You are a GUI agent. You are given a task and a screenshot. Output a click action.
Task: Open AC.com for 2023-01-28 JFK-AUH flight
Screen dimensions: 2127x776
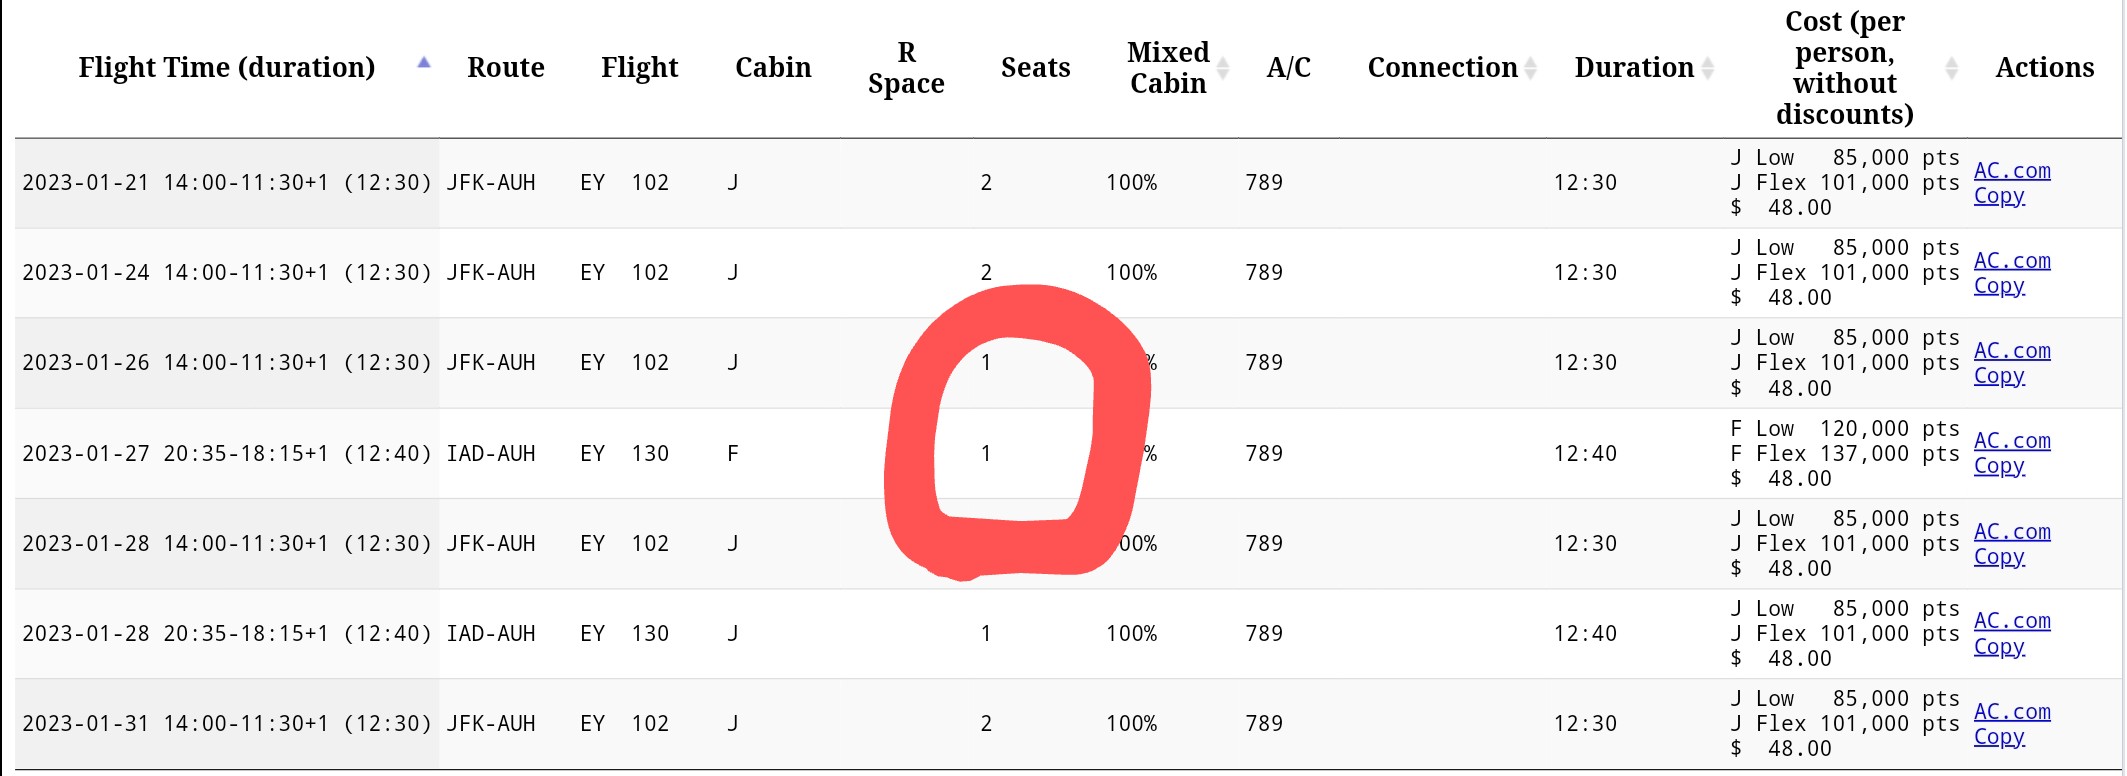[x=2012, y=532]
